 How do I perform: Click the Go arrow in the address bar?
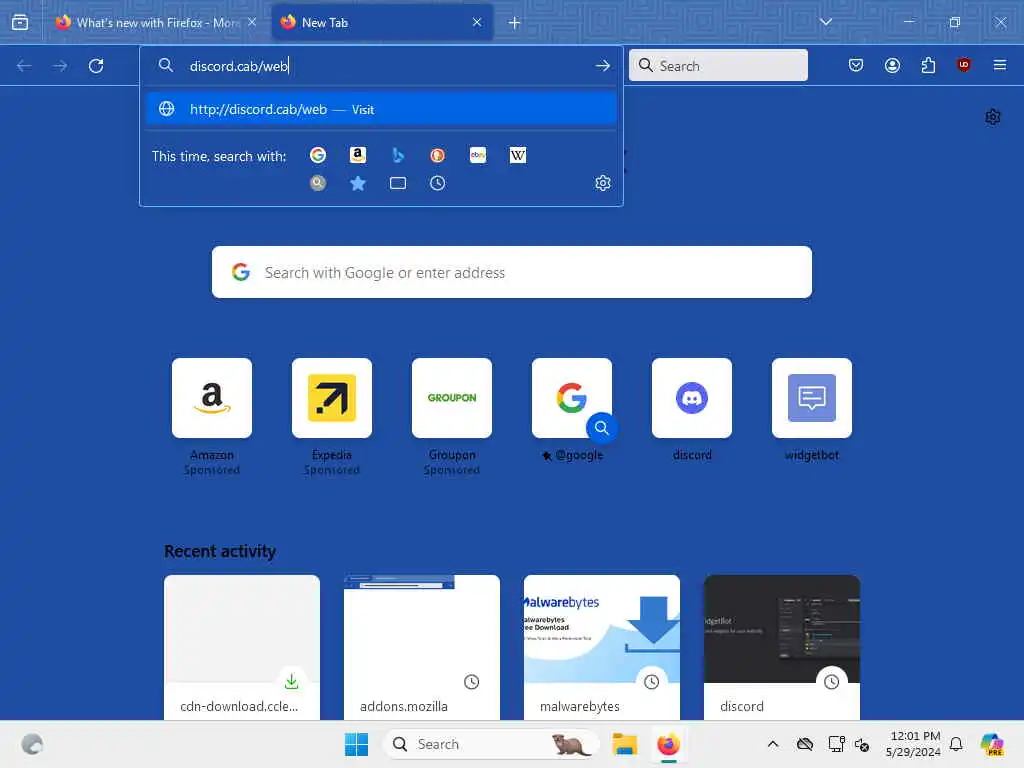(603, 66)
